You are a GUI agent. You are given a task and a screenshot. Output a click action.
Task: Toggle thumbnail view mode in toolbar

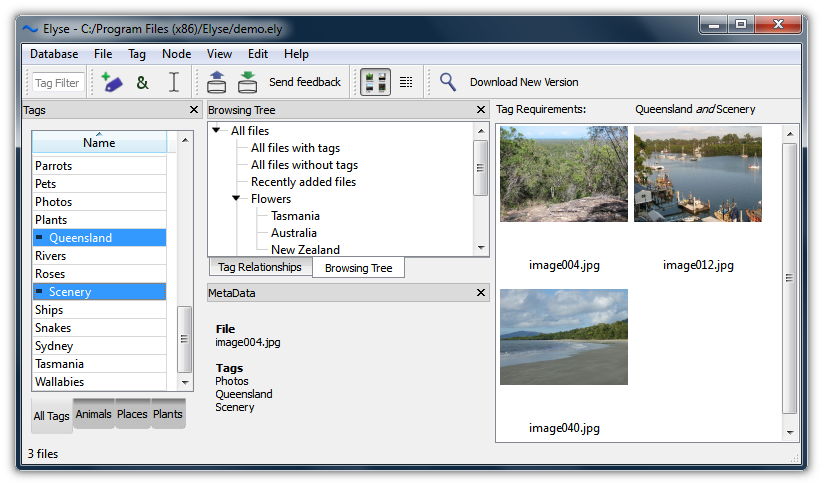click(375, 83)
